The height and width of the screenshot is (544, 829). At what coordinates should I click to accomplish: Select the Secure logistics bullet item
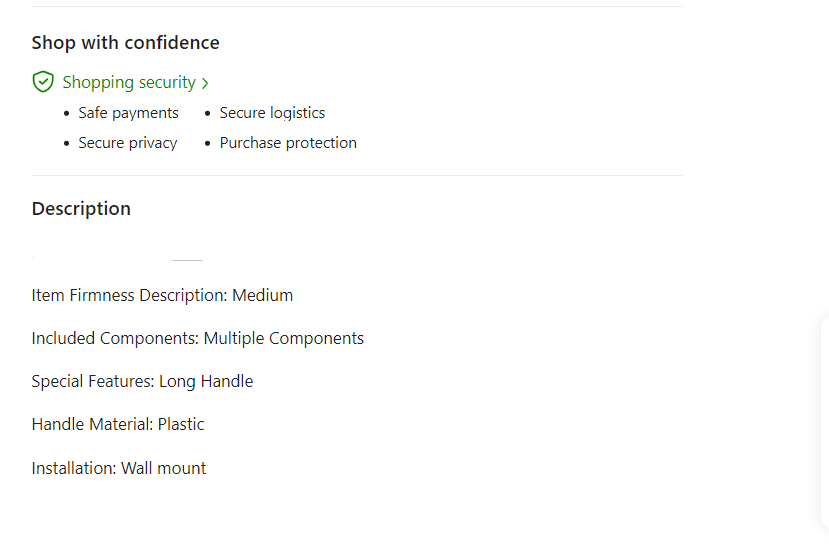[x=272, y=113]
